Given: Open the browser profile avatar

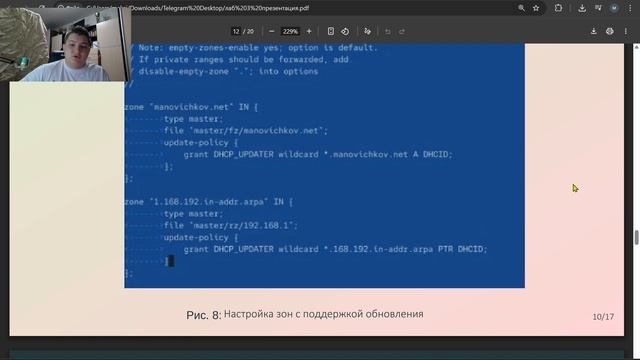Looking at the screenshot, I should coord(614,8).
